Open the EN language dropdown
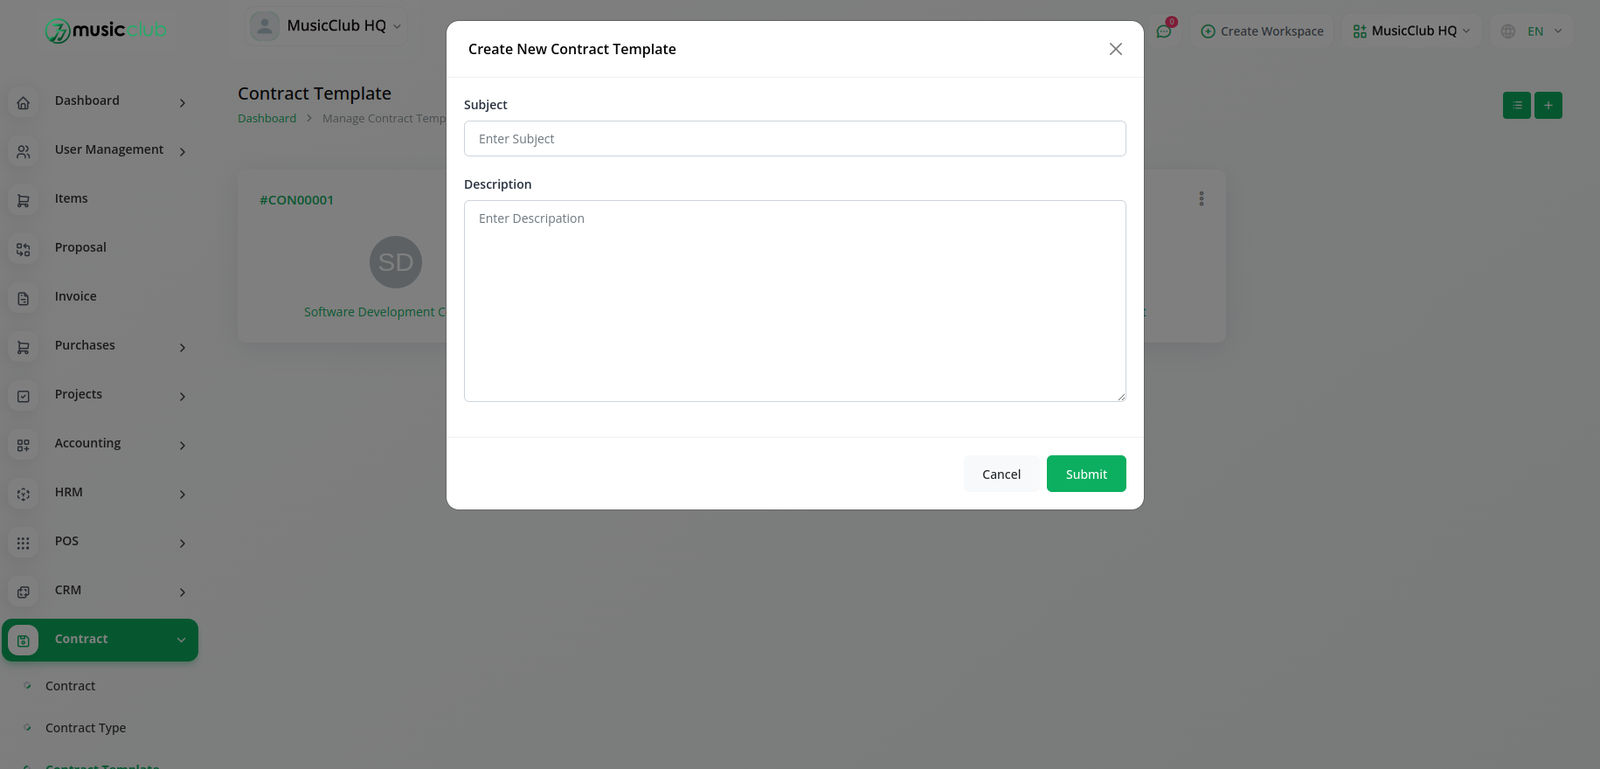Screen dimensions: 1600x769 pos(1531,31)
